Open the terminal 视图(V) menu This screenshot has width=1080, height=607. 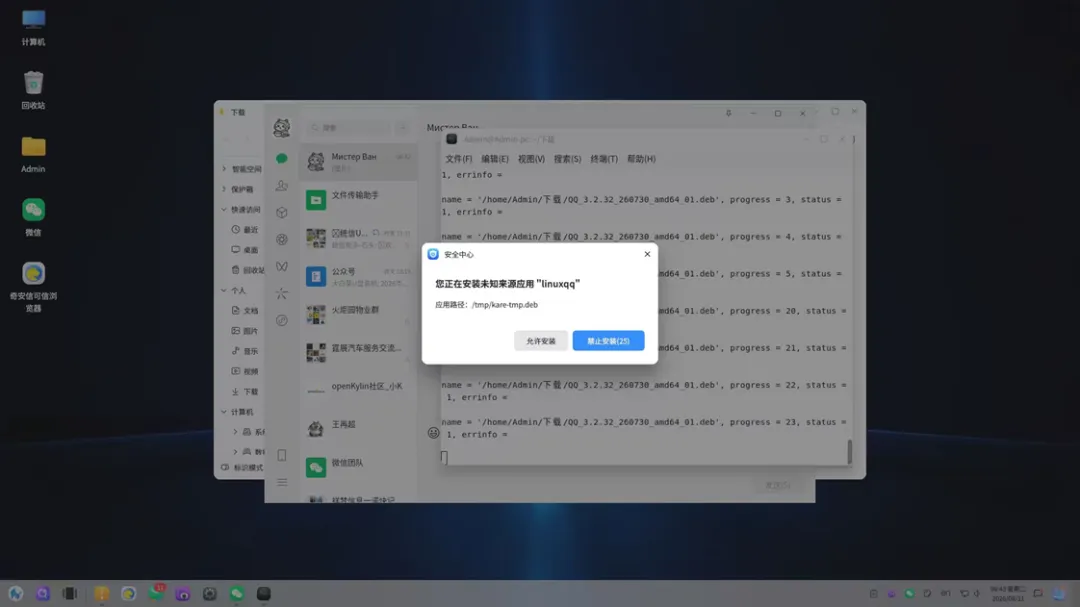531,159
